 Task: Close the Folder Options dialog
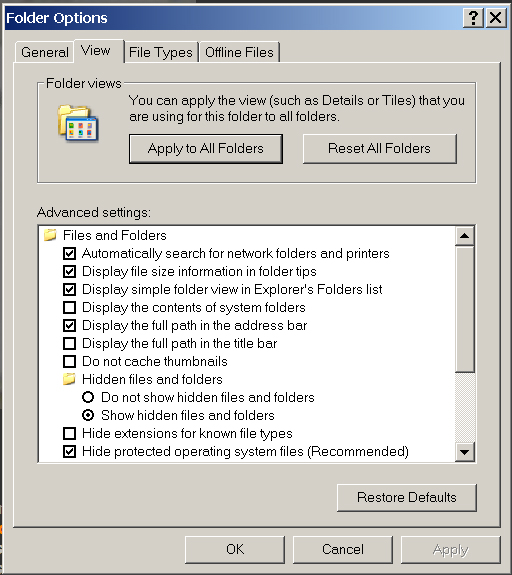496,18
